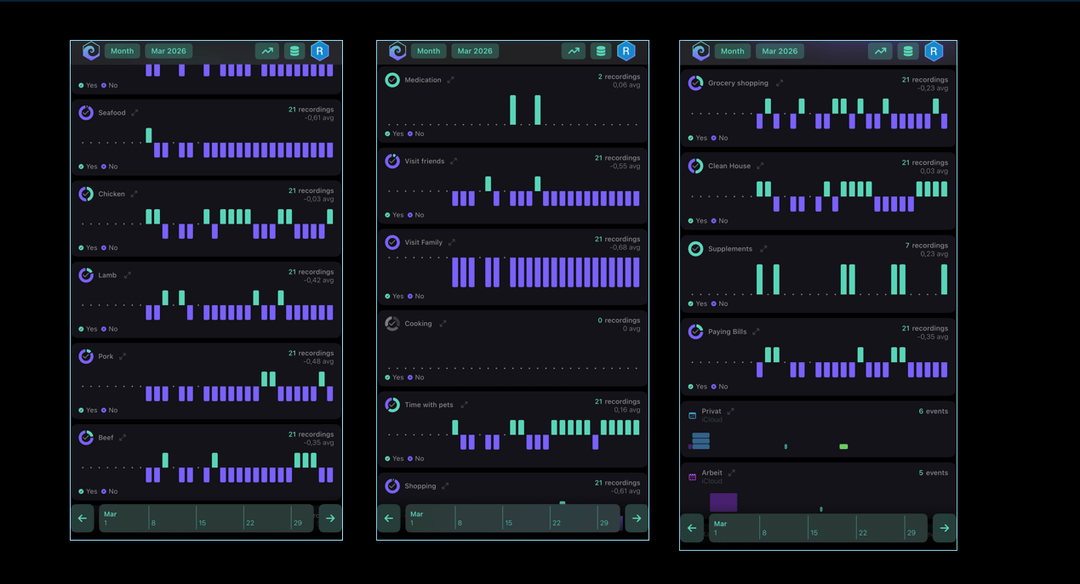Click Mar timeline bar below Shopping panel
1080x584 pixels.
tap(512, 518)
